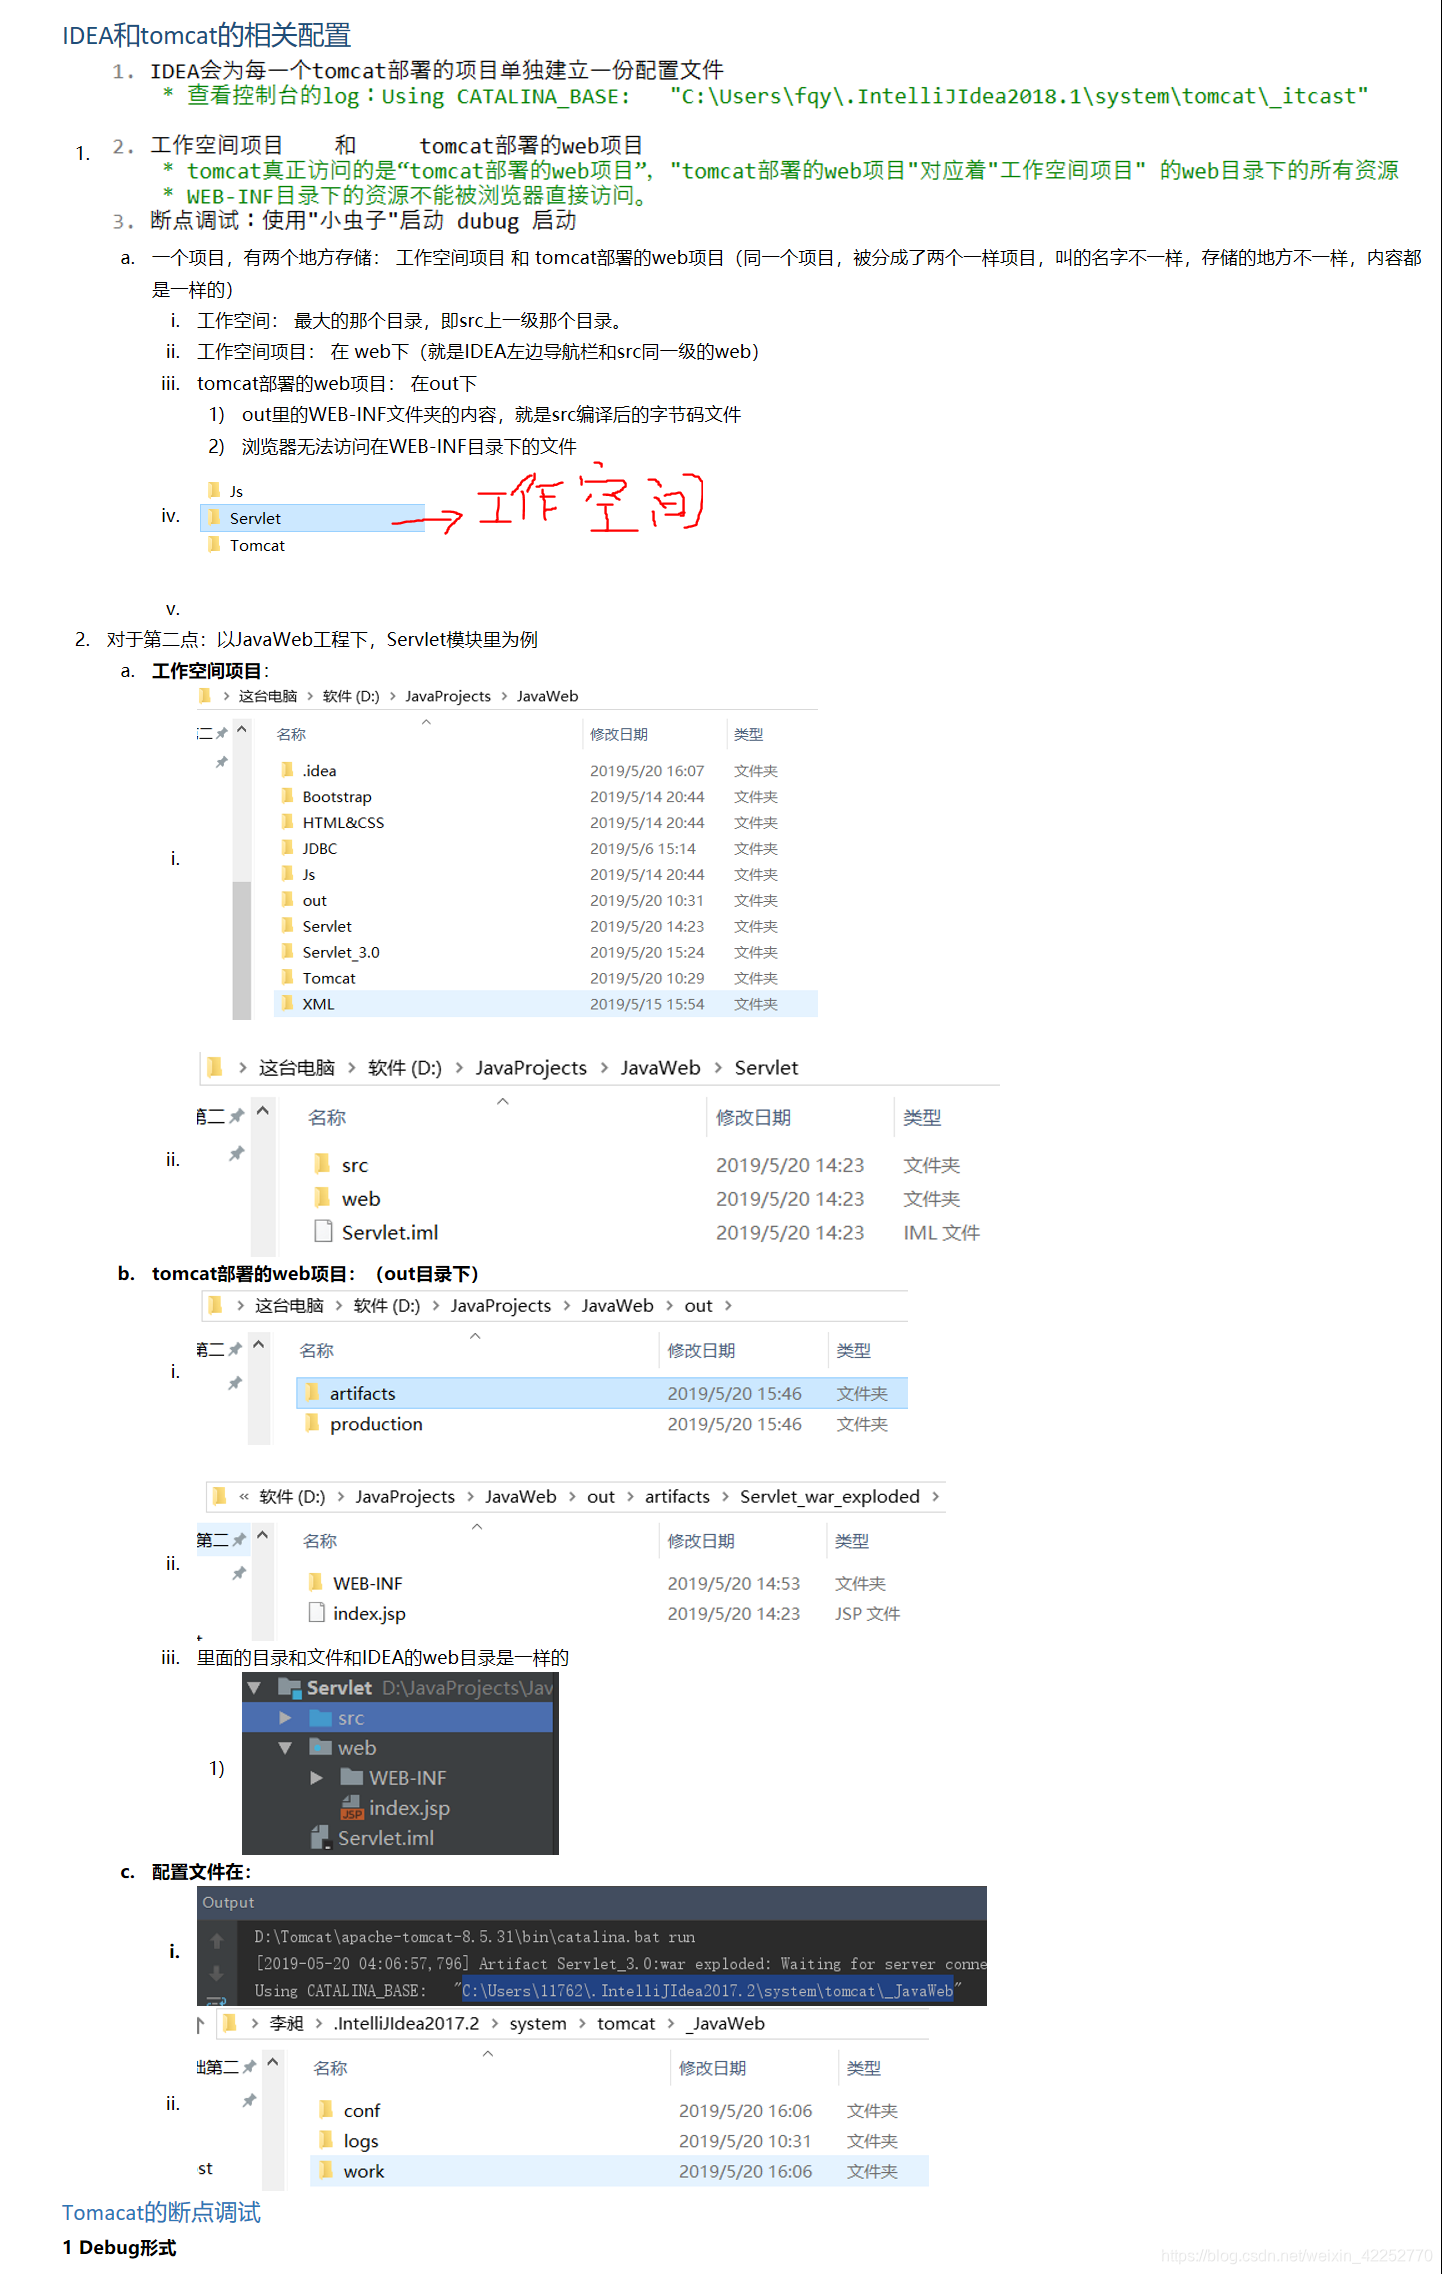Viewport: 1442px width, 2274px height.
Task: Click the Servlet module node in IDEA tree
Action: 338,1688
